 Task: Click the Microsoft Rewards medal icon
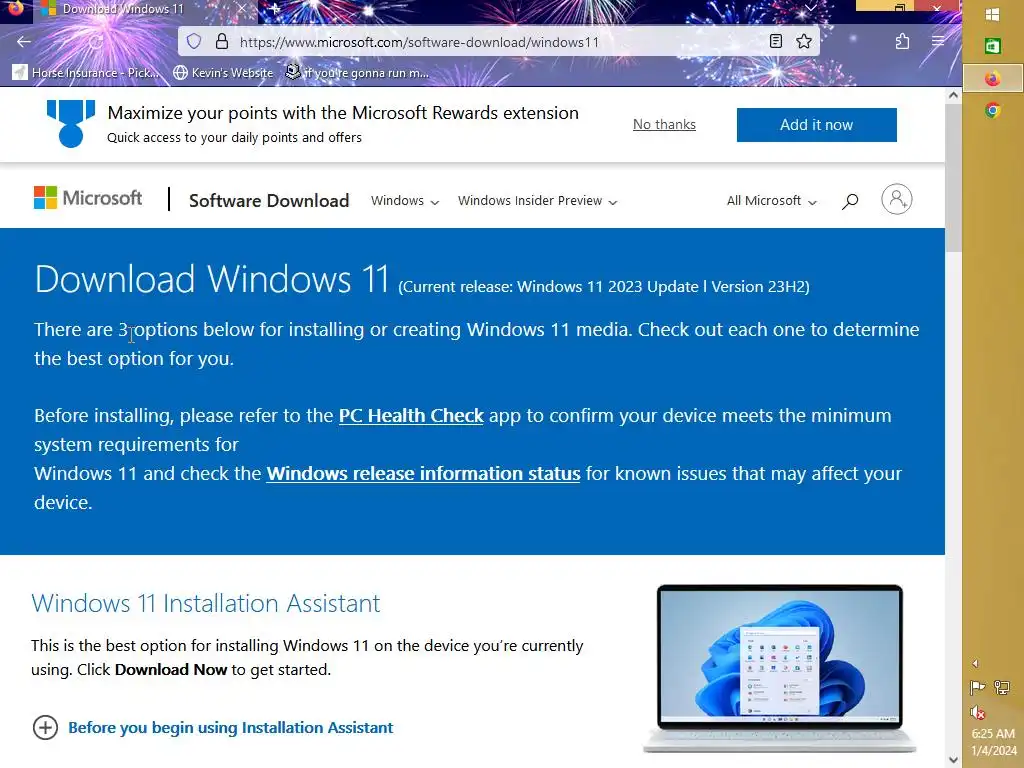coord(71,123)
